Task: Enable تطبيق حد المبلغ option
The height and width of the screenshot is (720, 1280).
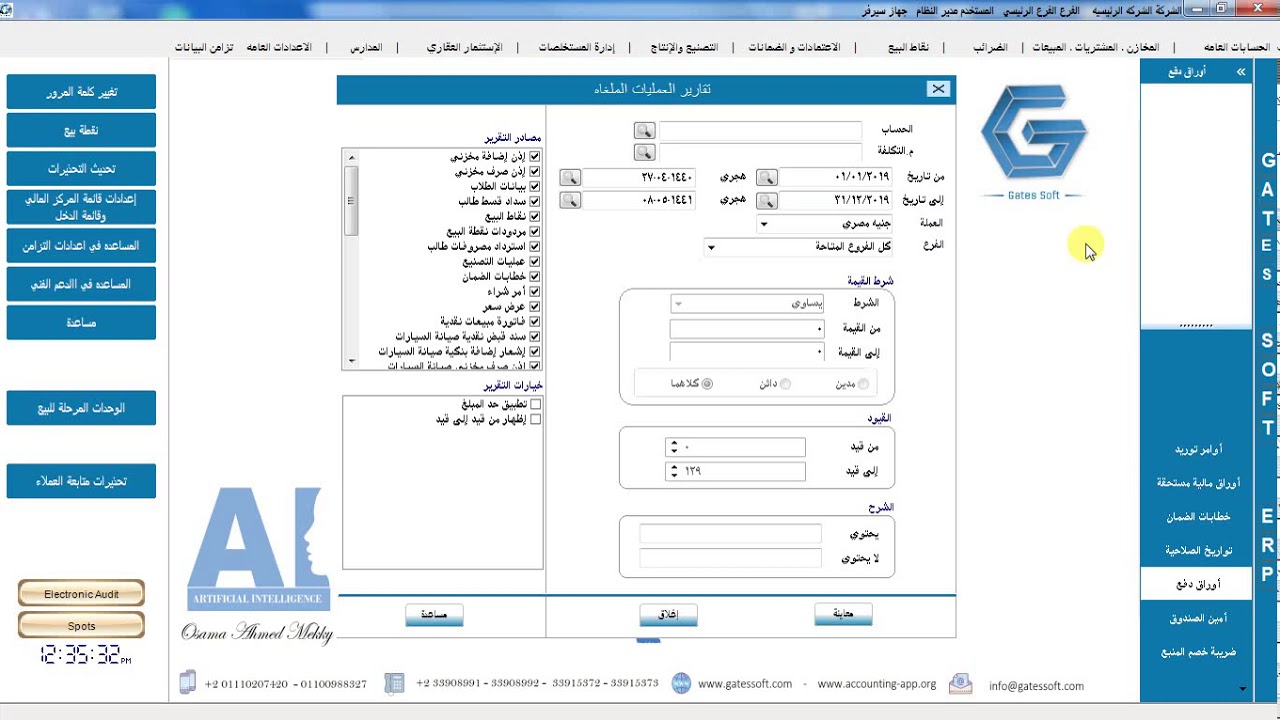Action: (x=535, y=404)
